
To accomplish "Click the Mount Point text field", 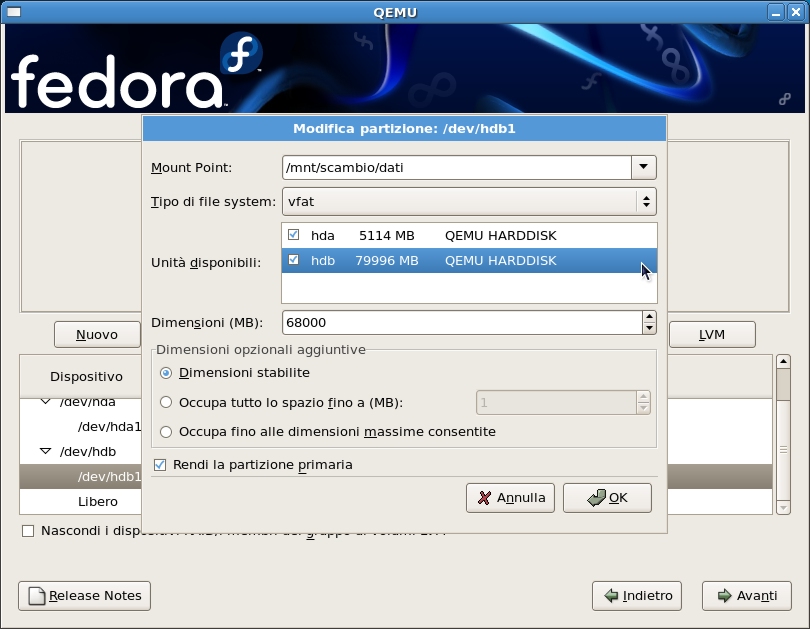I will pyautogui.click(x=457, y=167).
